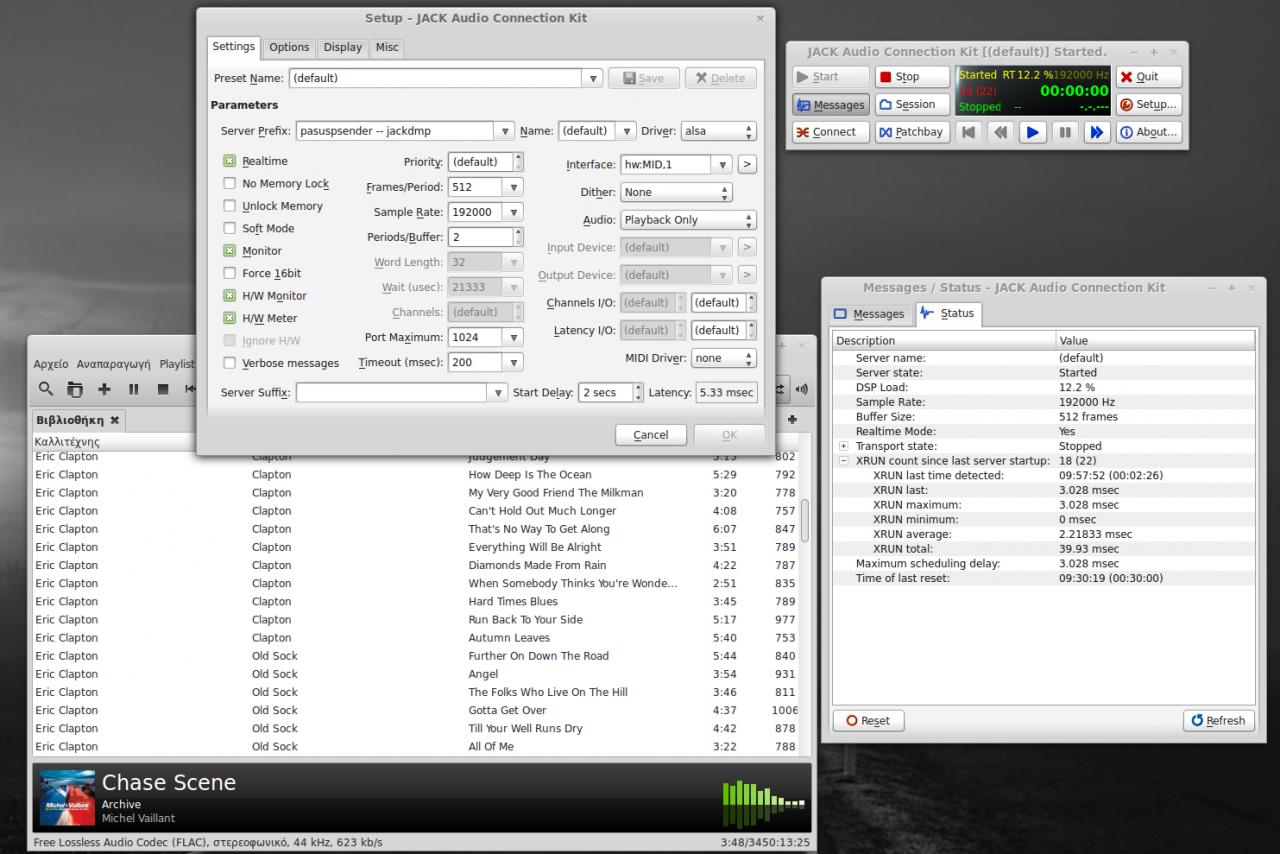Image resolution: width=1280 pixels, height=854 pixels.
Task: Click the About info button
Action: coord(1148,132)
